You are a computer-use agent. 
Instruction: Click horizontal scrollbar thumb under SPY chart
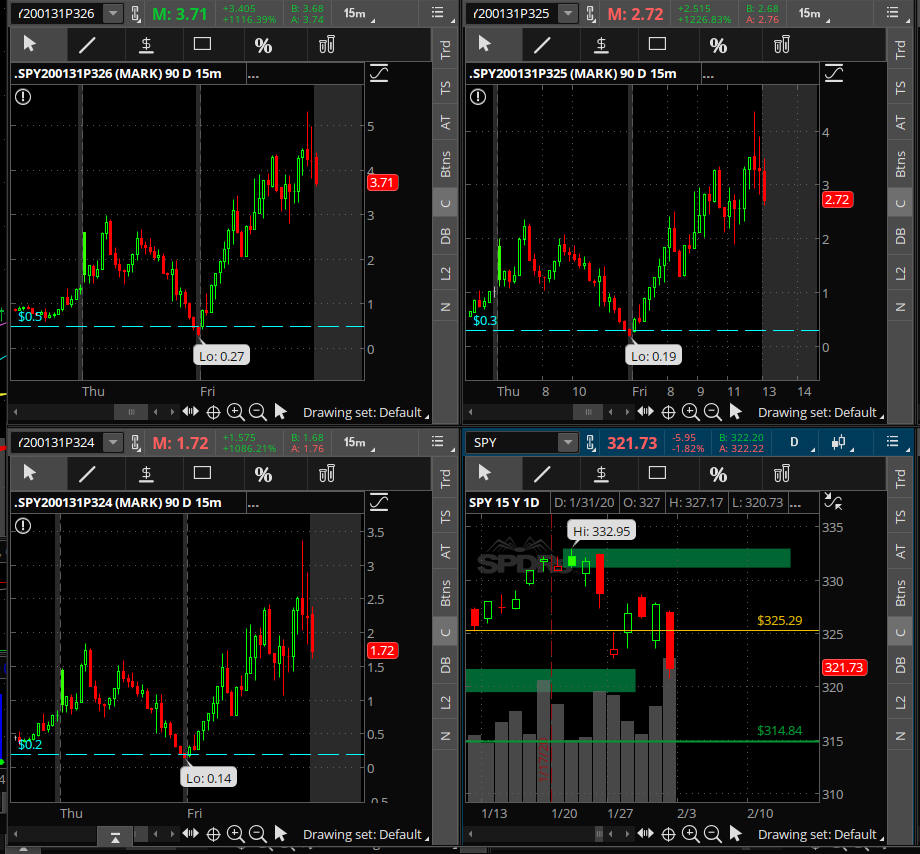599,834
